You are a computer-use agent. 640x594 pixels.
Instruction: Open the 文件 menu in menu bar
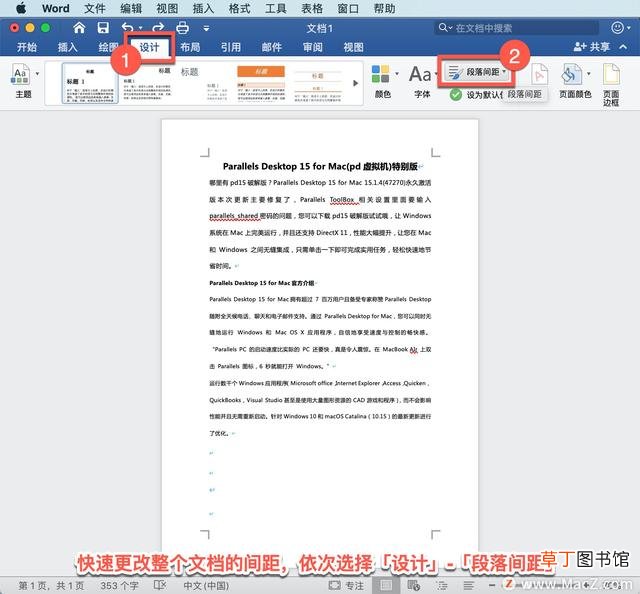(95, 8)
